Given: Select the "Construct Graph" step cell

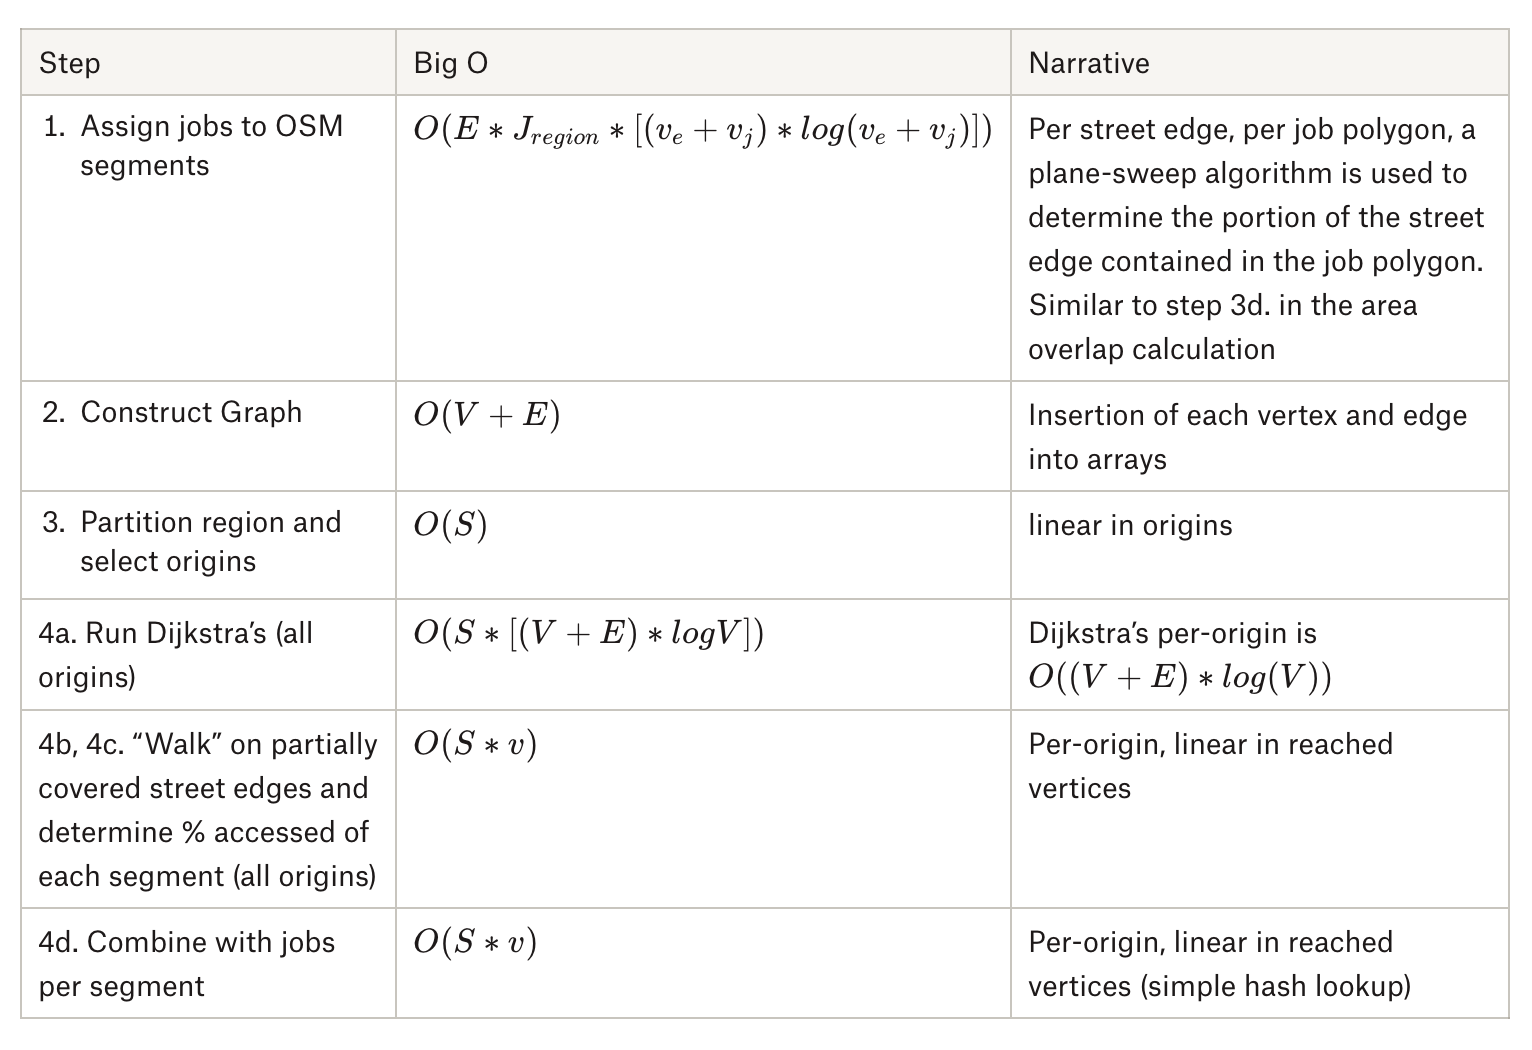Looking at the screenshot, I should [x=191, y=412].
